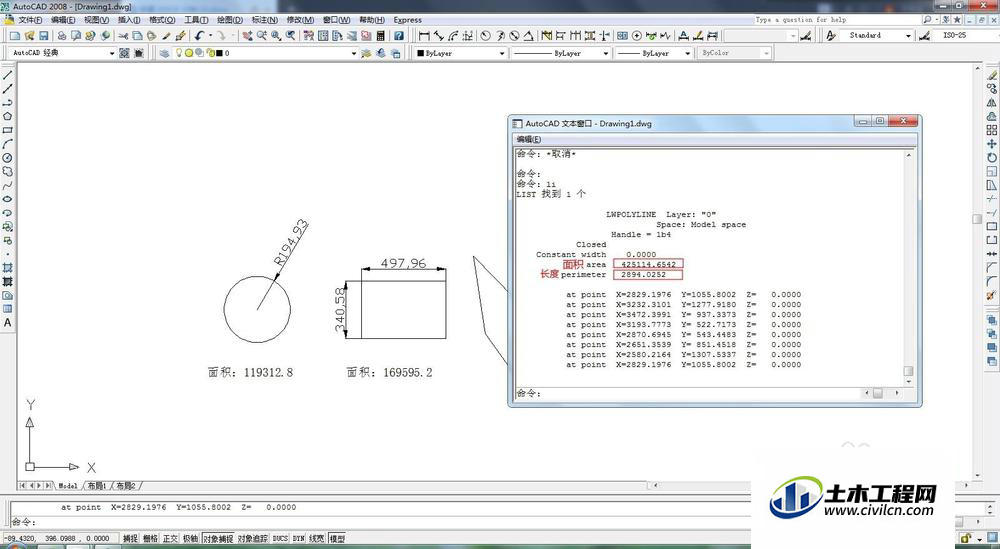Select the Move modify tool
Viewport: 1000px width, 549px height.
click(x=991, y=144)
